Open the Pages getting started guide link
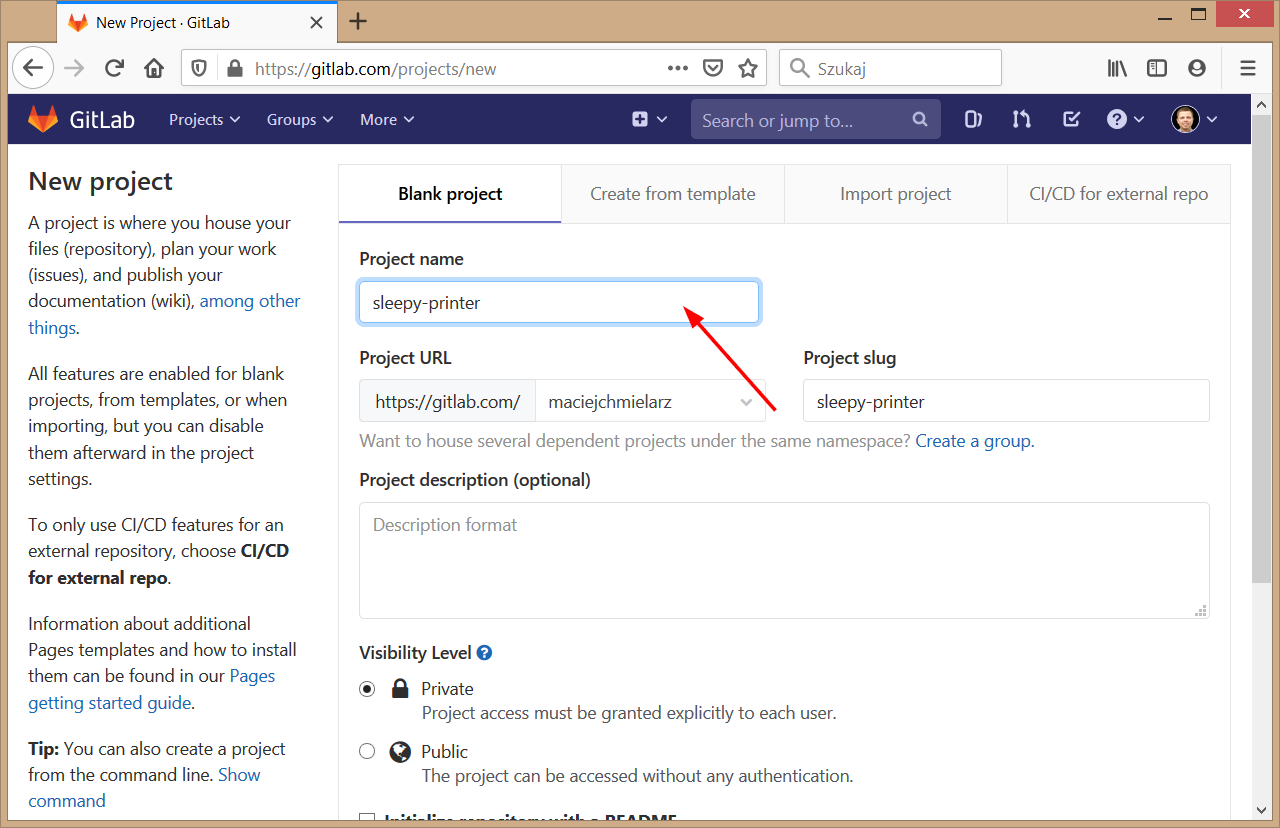Viewport: 1280px width, 828px height. tap(110, 703)
